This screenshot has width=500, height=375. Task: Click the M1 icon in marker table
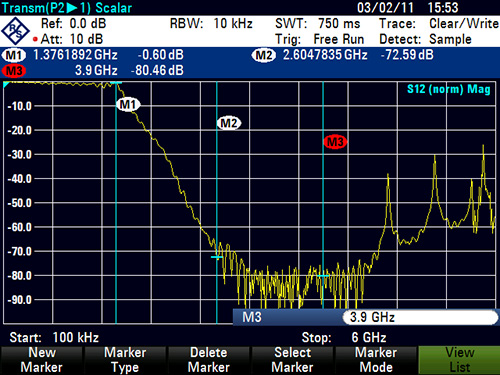pyautogui.click(x=14, y=55)
